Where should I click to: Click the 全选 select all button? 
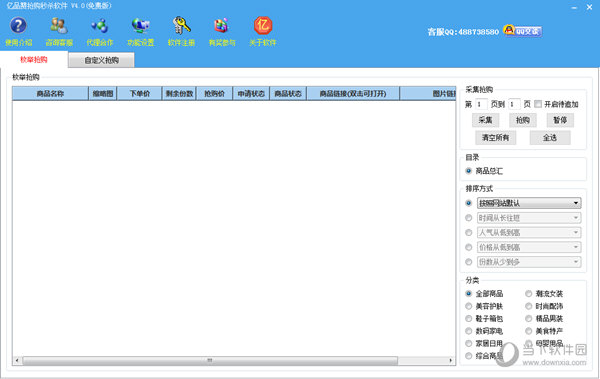[x=550, y=137]
